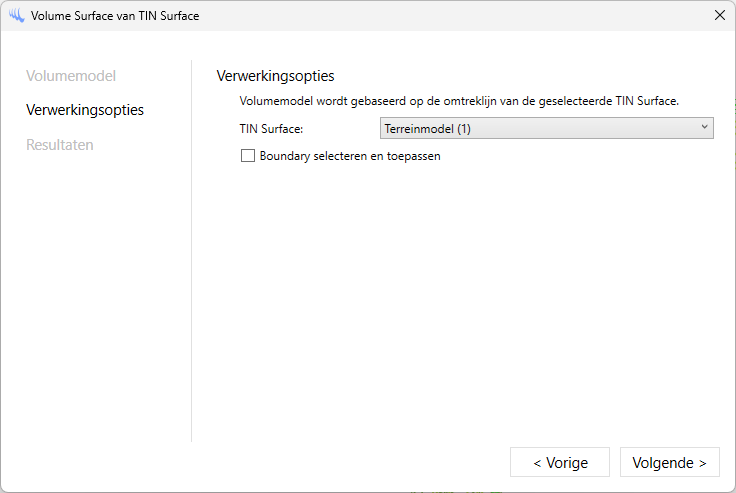Click the vertical divider line beside the sidebar

point(191,250)
